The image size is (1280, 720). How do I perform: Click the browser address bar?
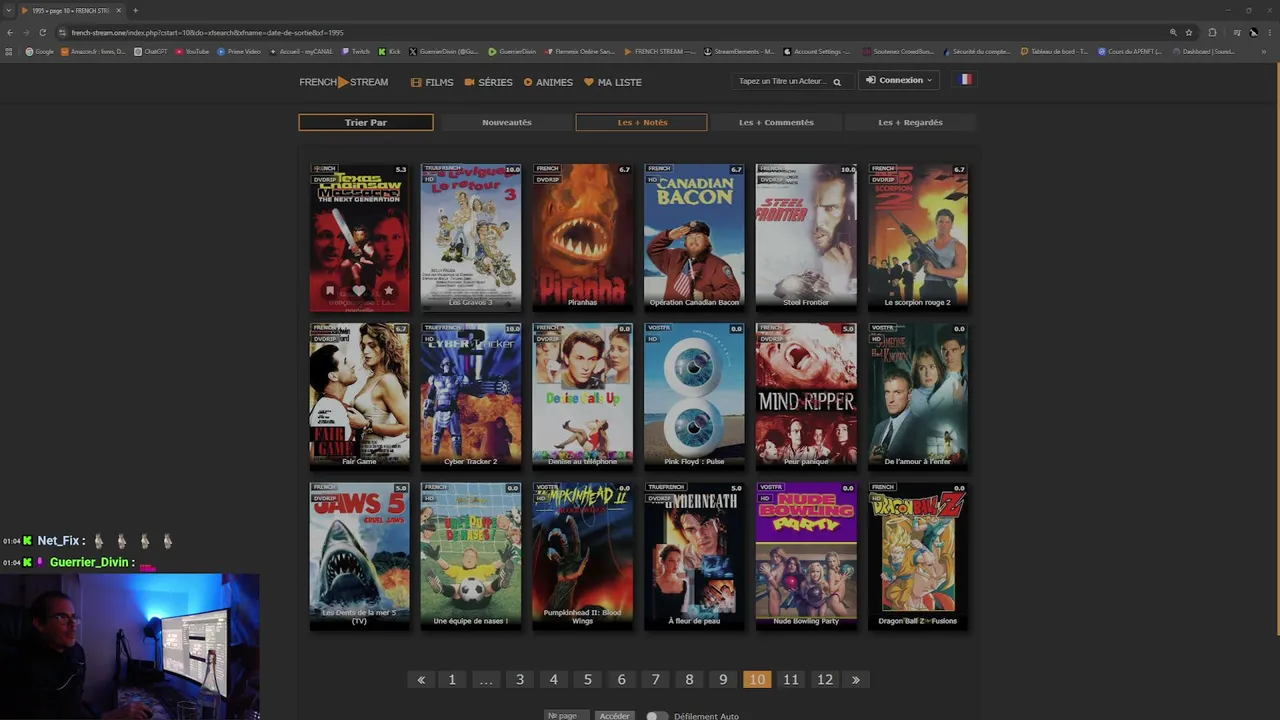pyautogui.click(x=610, y=32)
